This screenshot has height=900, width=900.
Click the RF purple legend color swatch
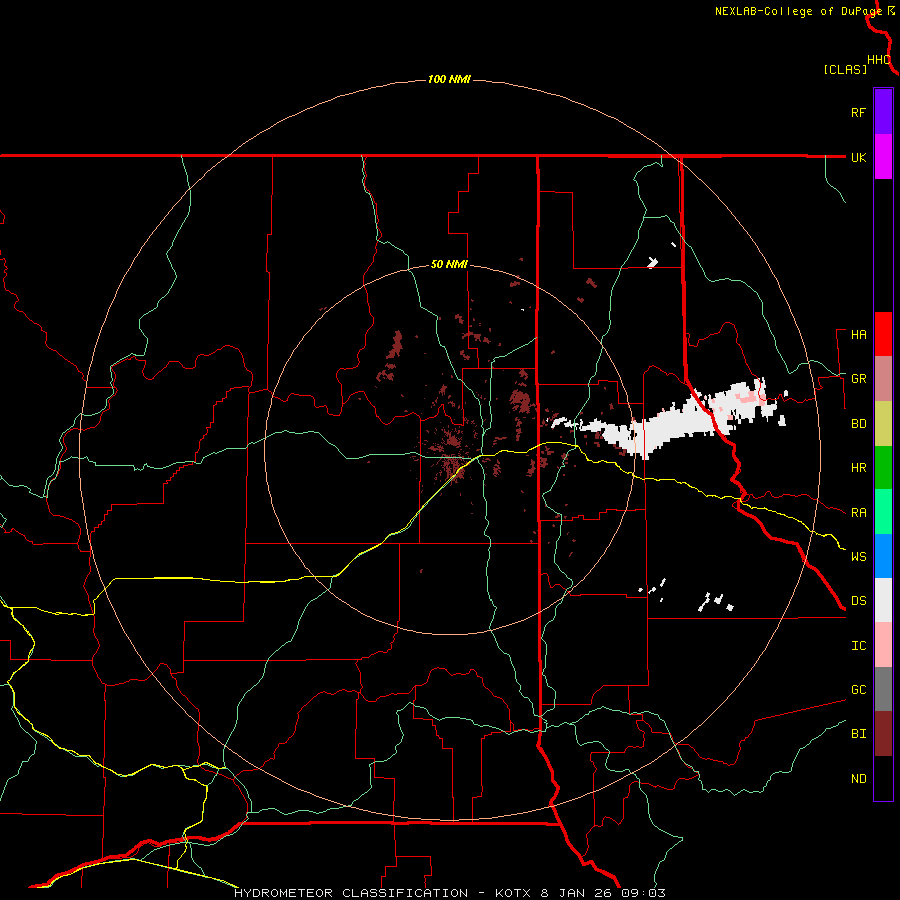click(x=883, y=111)
